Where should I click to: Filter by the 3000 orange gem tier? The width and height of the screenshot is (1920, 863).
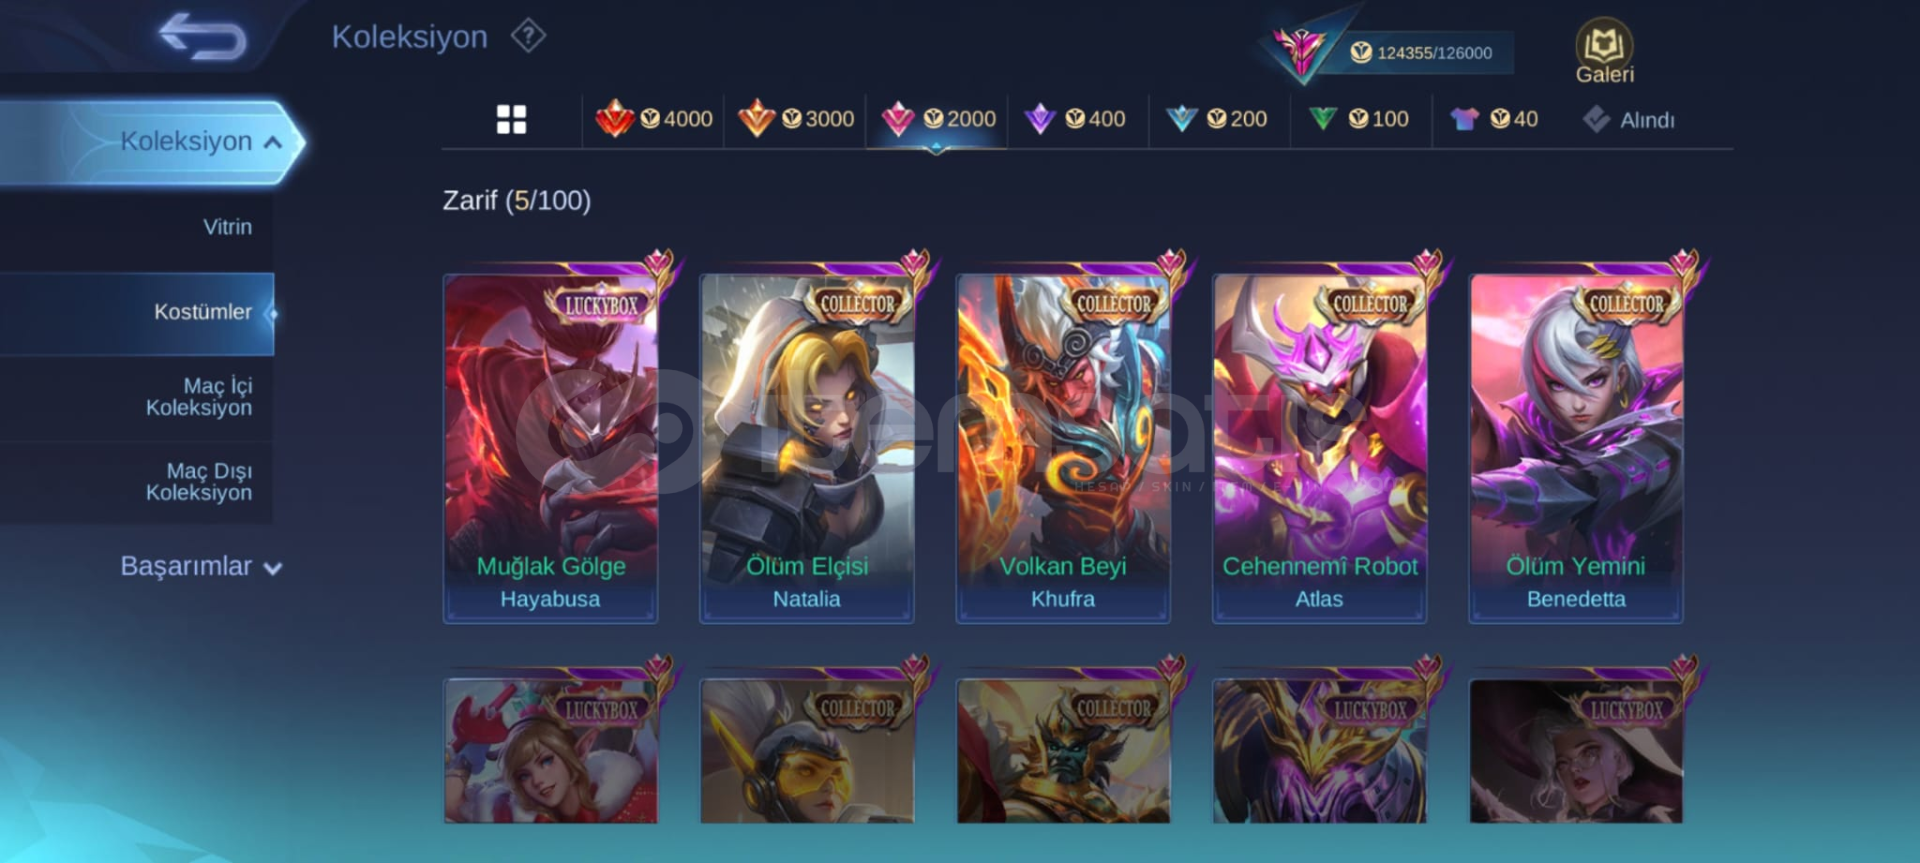pyautogui.click(x=796, y=119)
